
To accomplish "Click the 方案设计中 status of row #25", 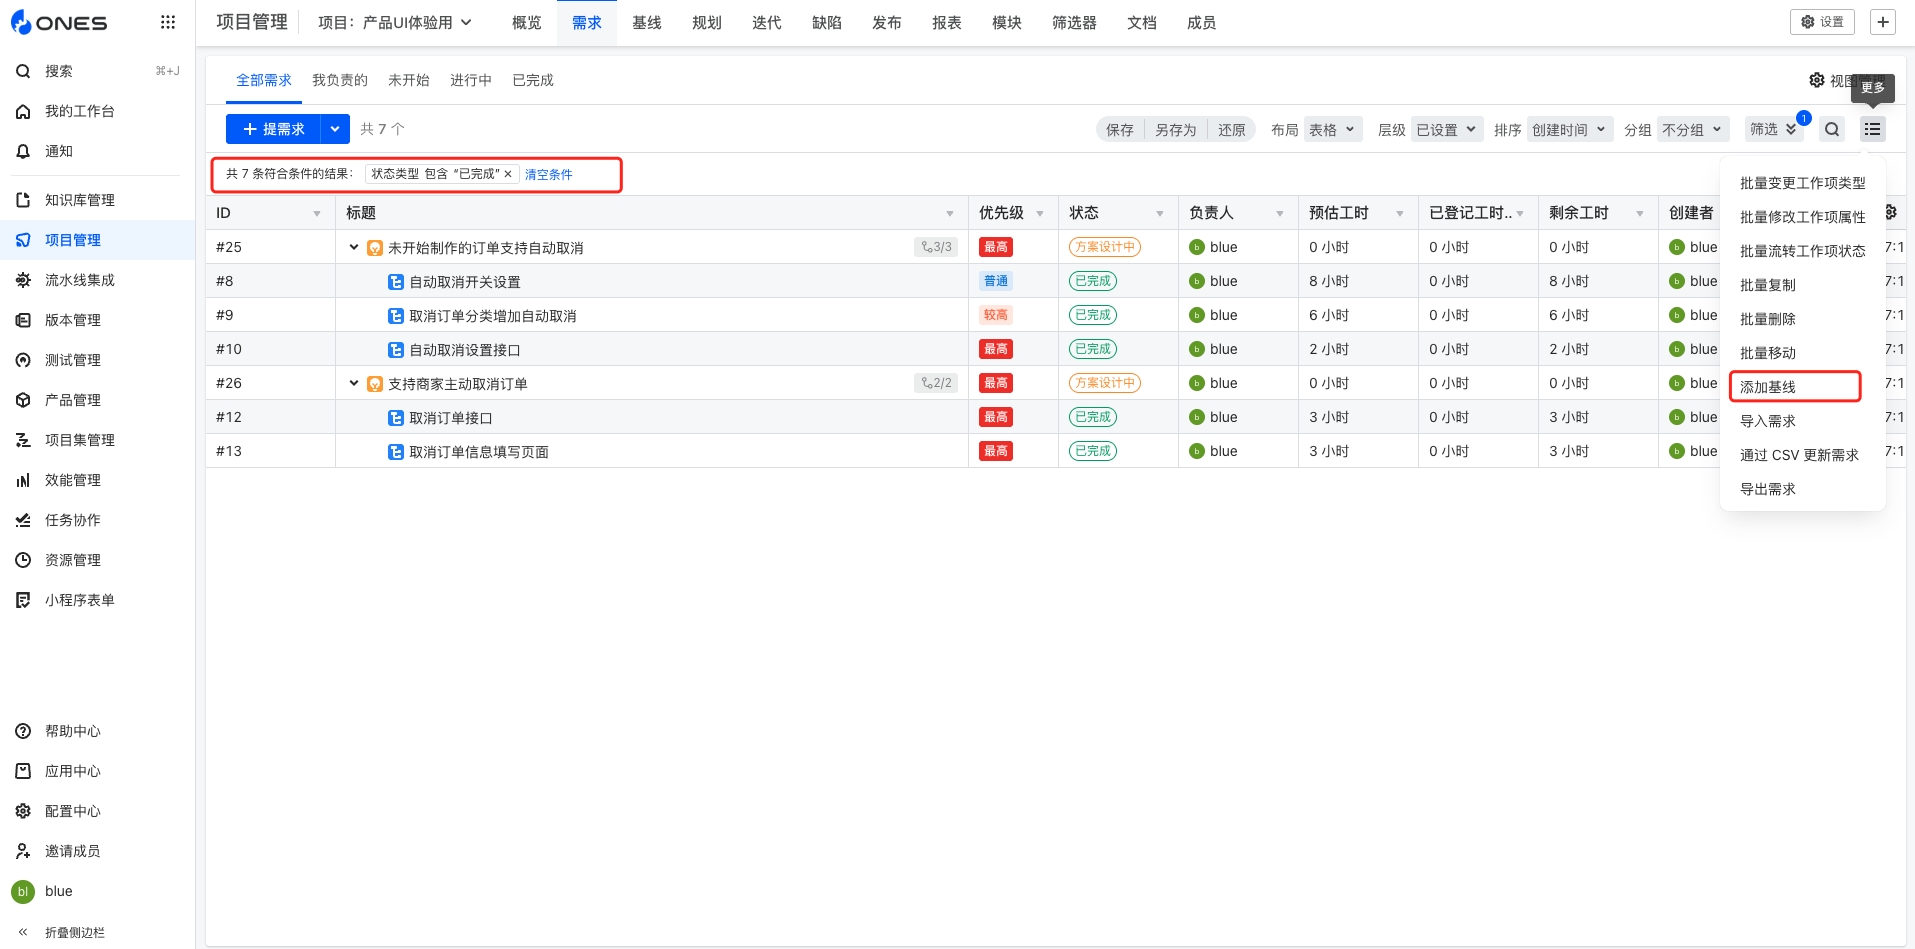I will point(1105,247).
